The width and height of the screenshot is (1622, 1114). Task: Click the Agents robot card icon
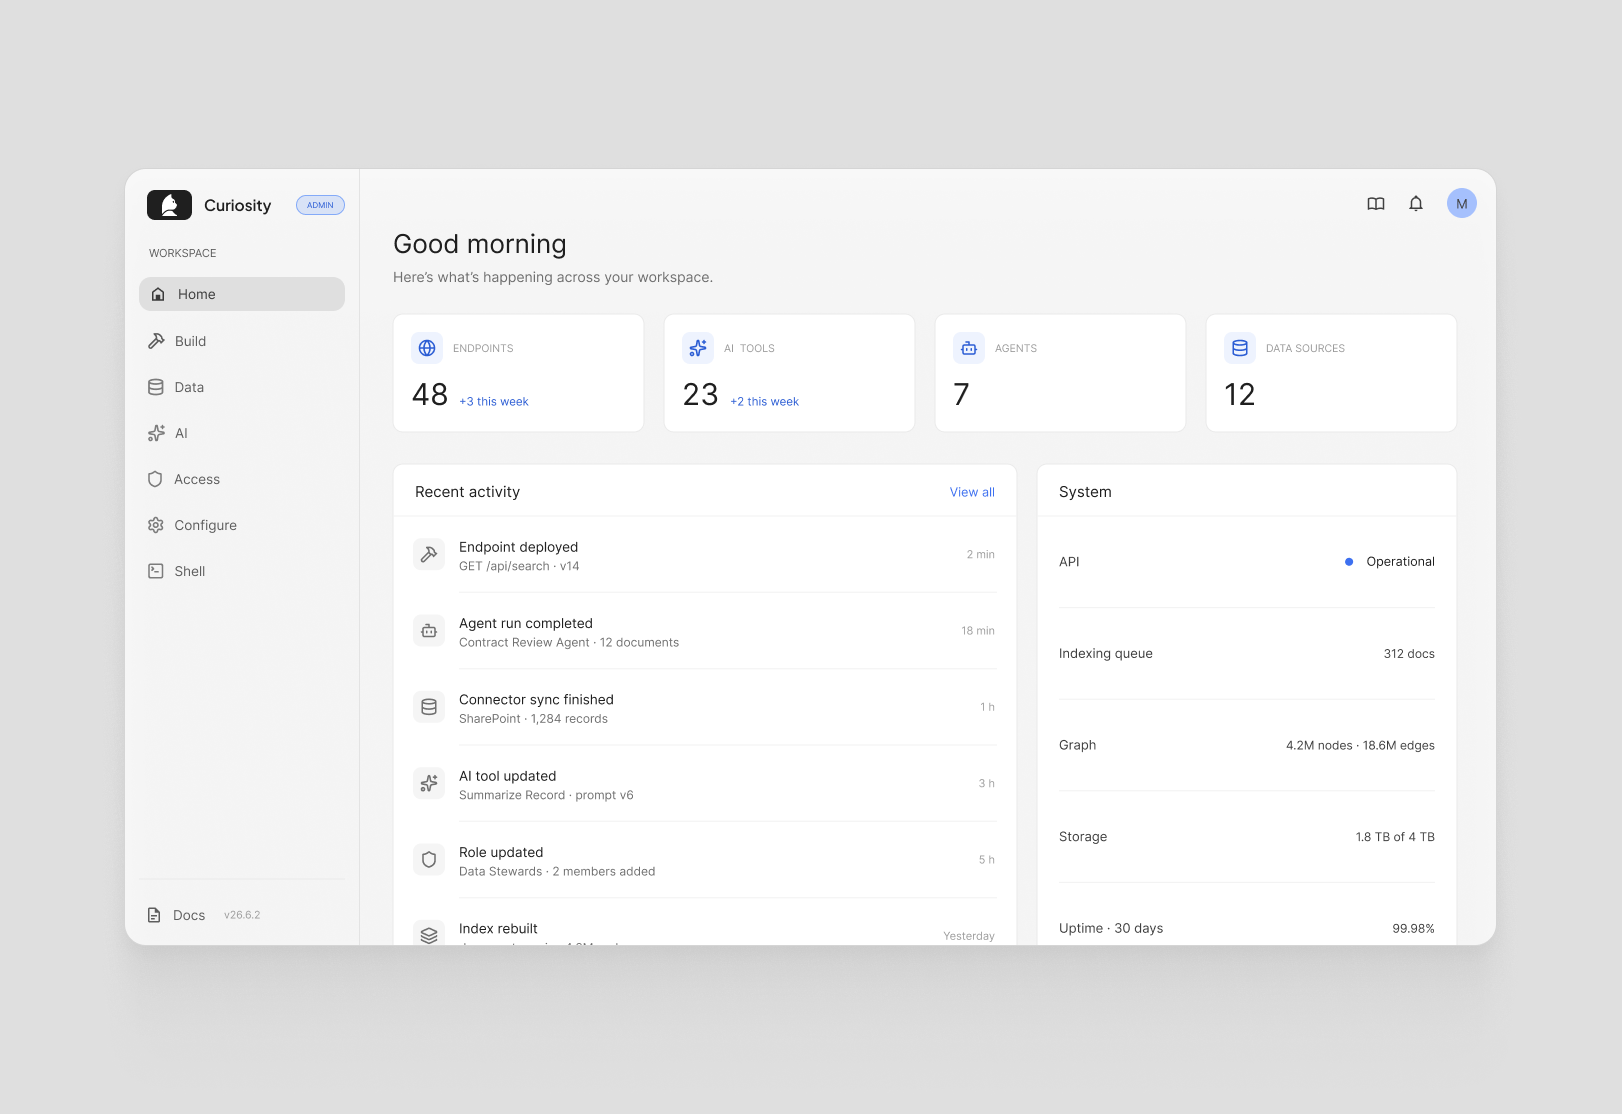(x=969, y=348)
